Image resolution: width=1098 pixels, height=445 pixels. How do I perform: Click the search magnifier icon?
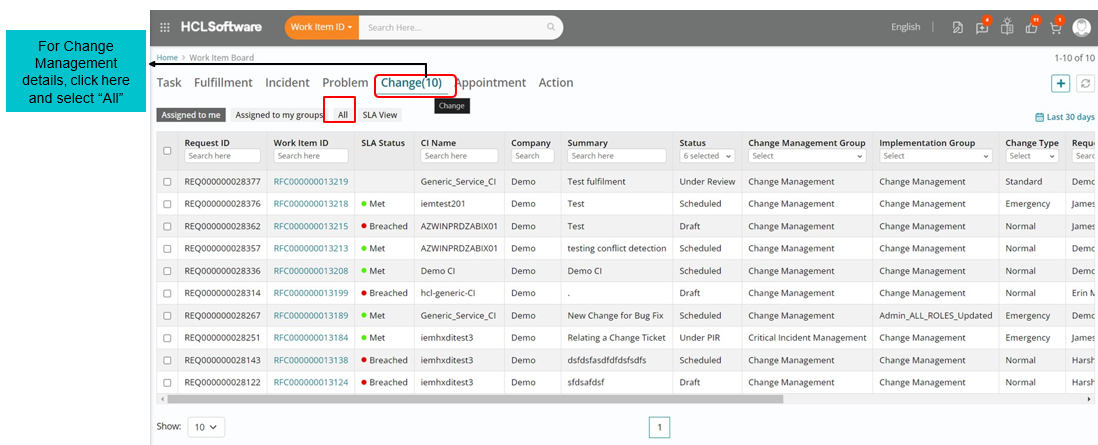coord(551,27)
